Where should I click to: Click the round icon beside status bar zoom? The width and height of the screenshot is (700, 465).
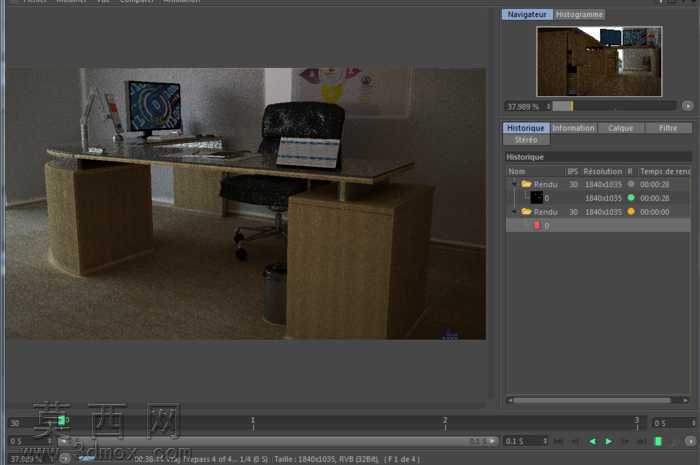65,458
